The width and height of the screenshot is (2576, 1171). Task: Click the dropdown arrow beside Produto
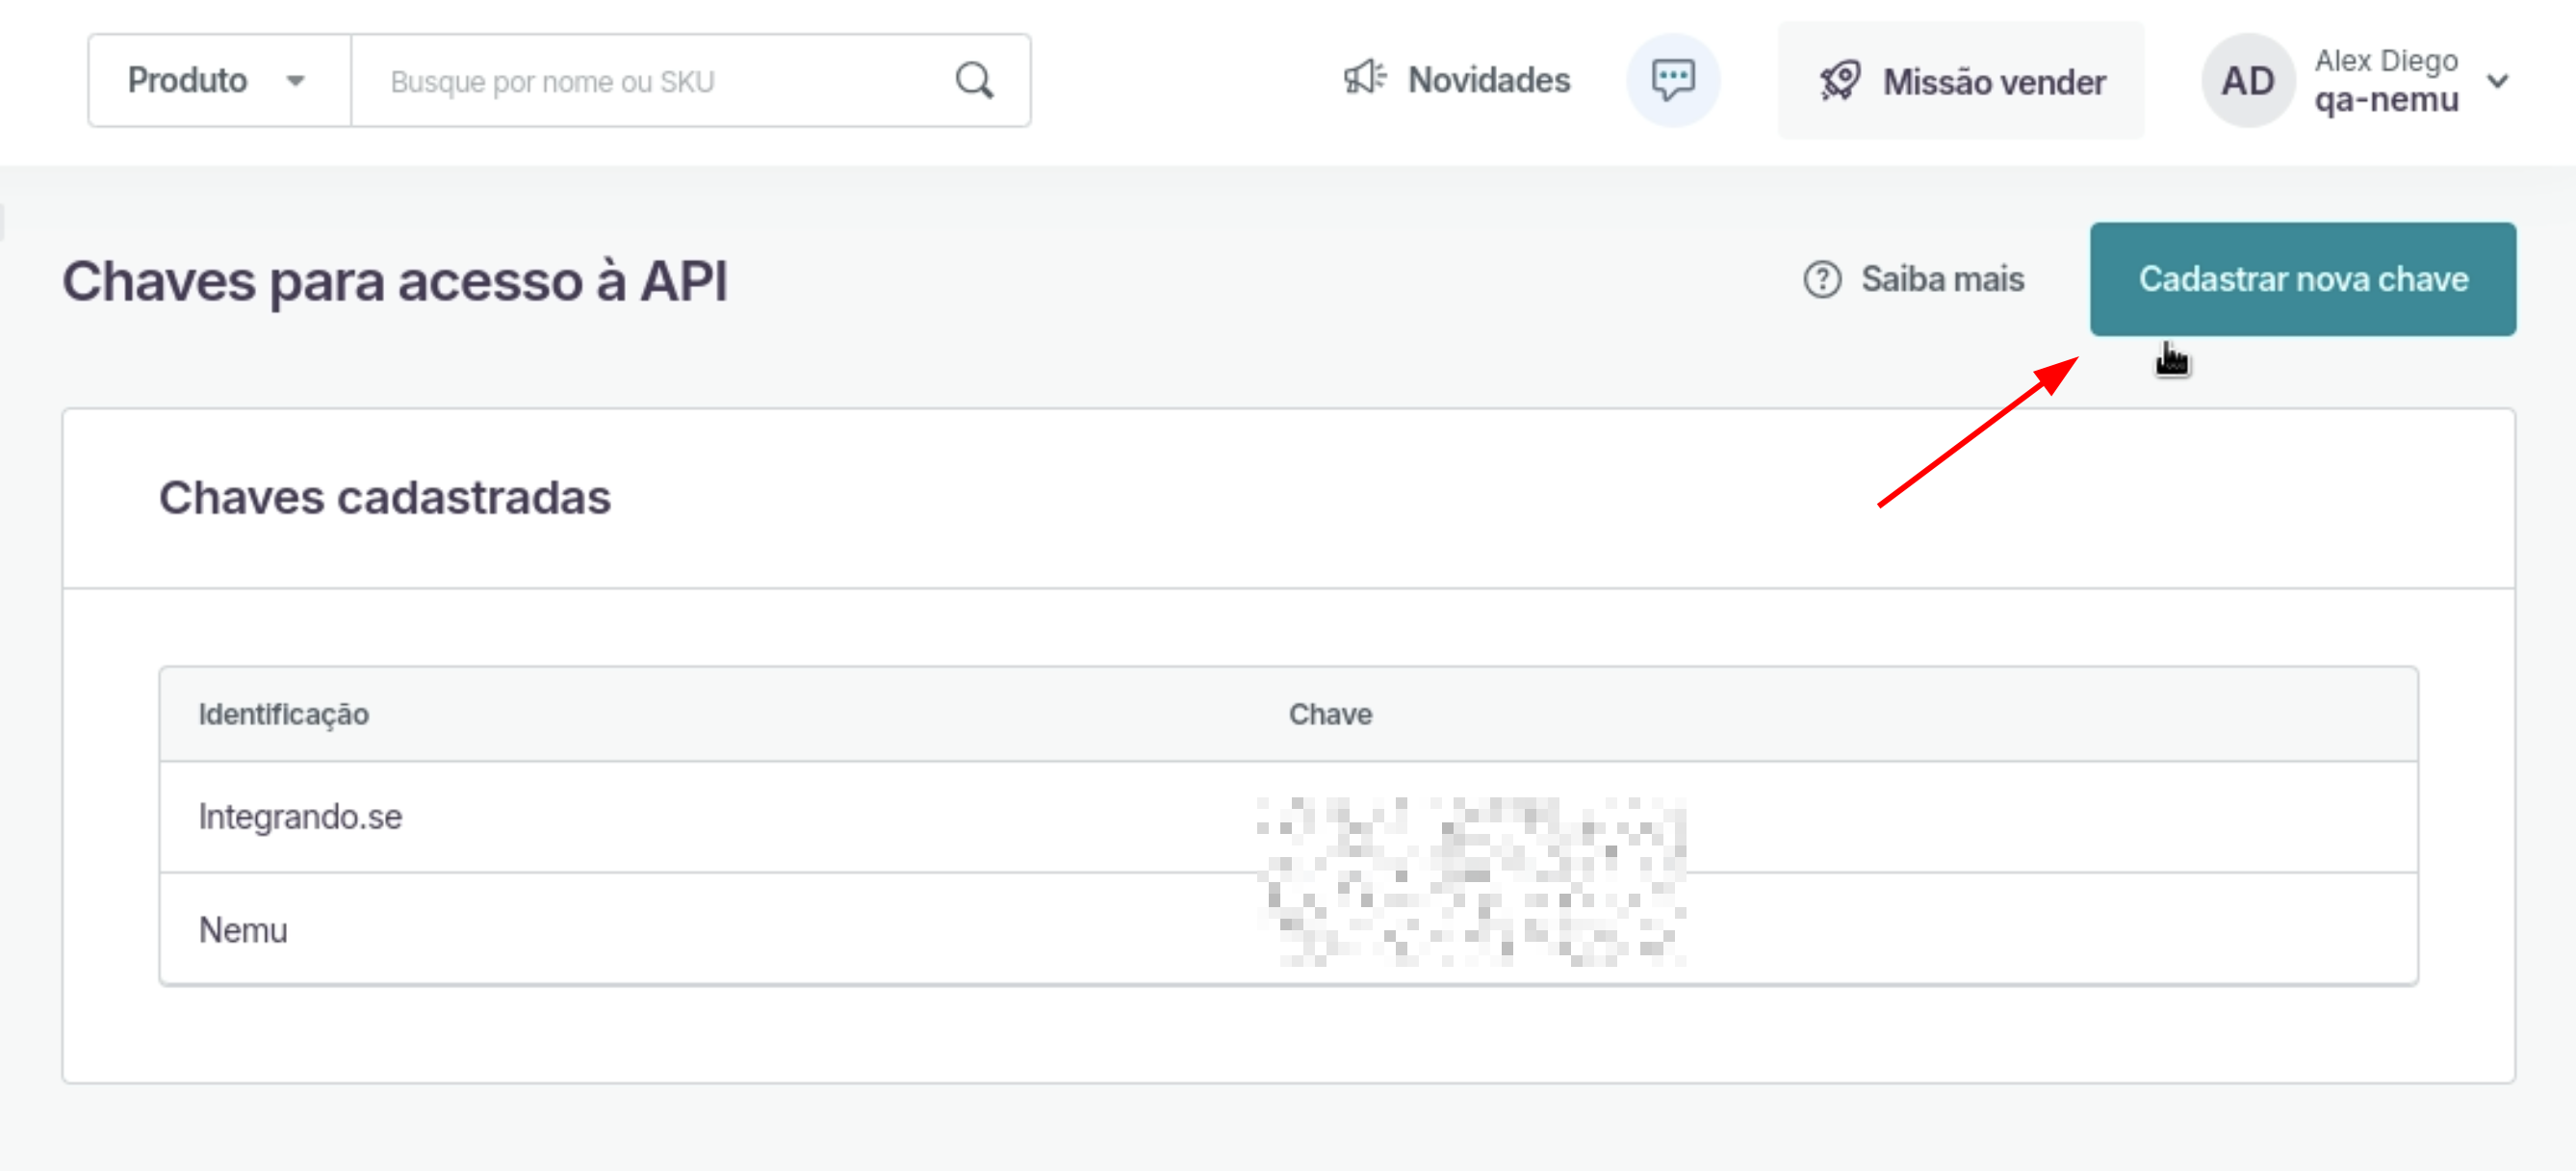295,81
